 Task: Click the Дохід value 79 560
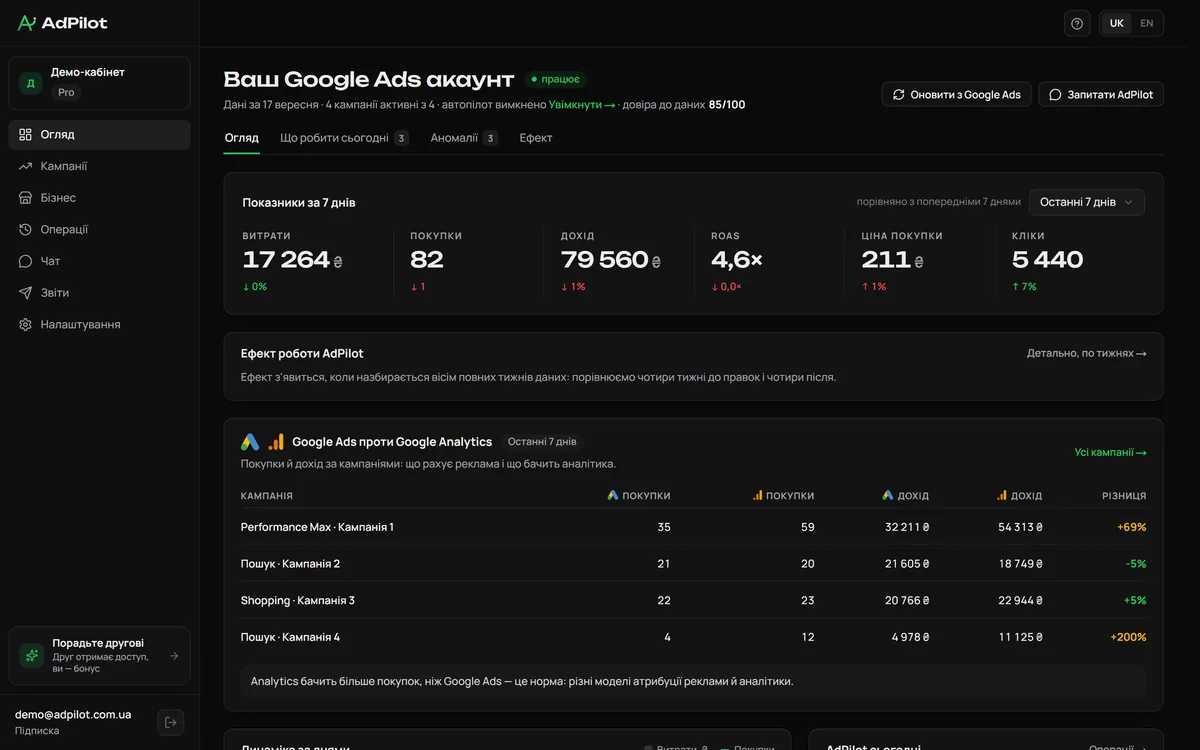click(604, 260)
